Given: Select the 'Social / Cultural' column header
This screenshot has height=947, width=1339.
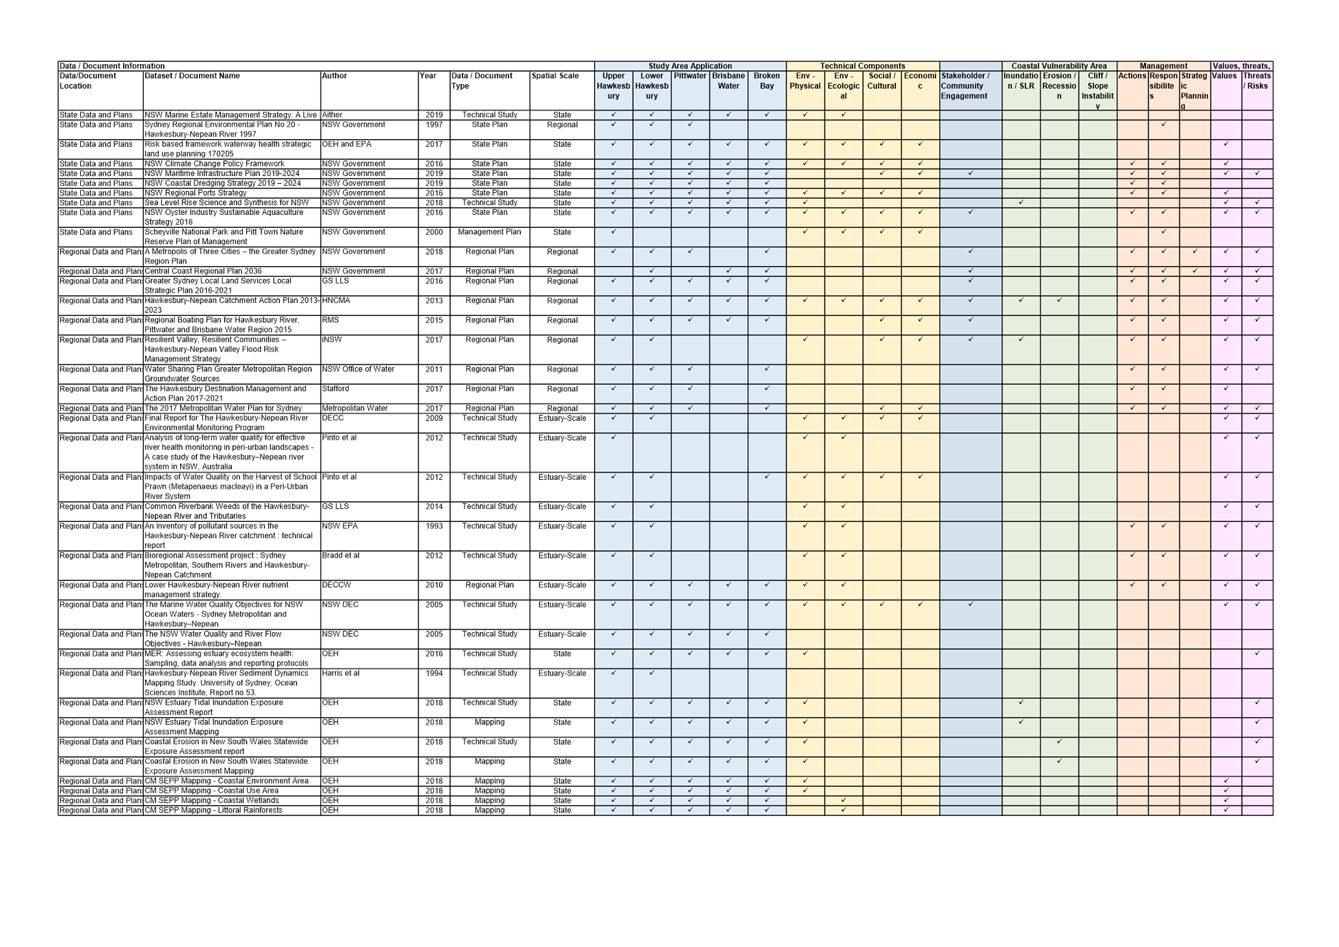Looking at the screenshot, I should click(x=882, y=90).
